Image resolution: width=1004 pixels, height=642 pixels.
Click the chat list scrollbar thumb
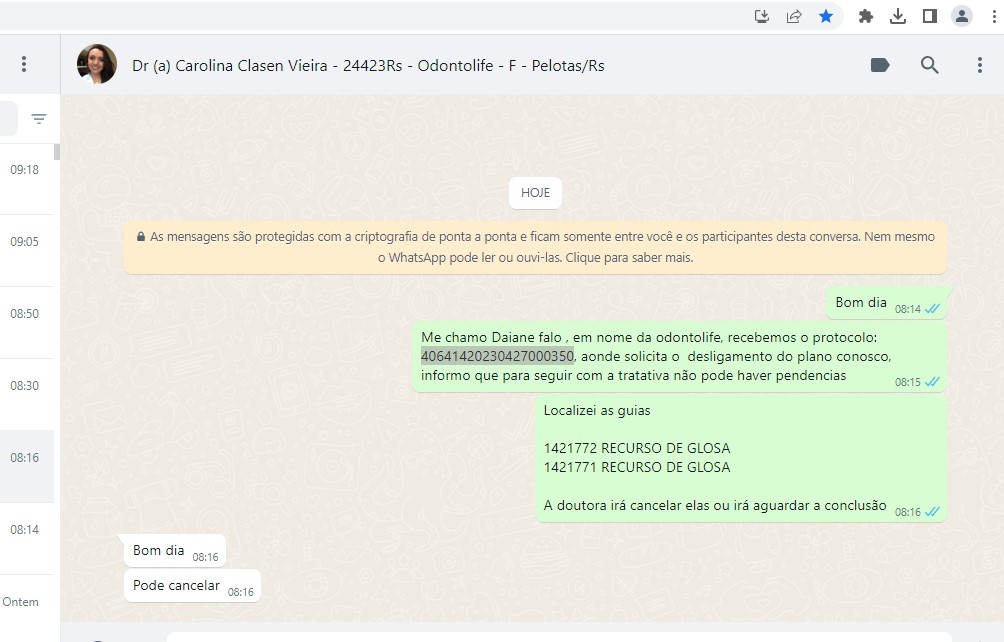[x=57, y=152]
